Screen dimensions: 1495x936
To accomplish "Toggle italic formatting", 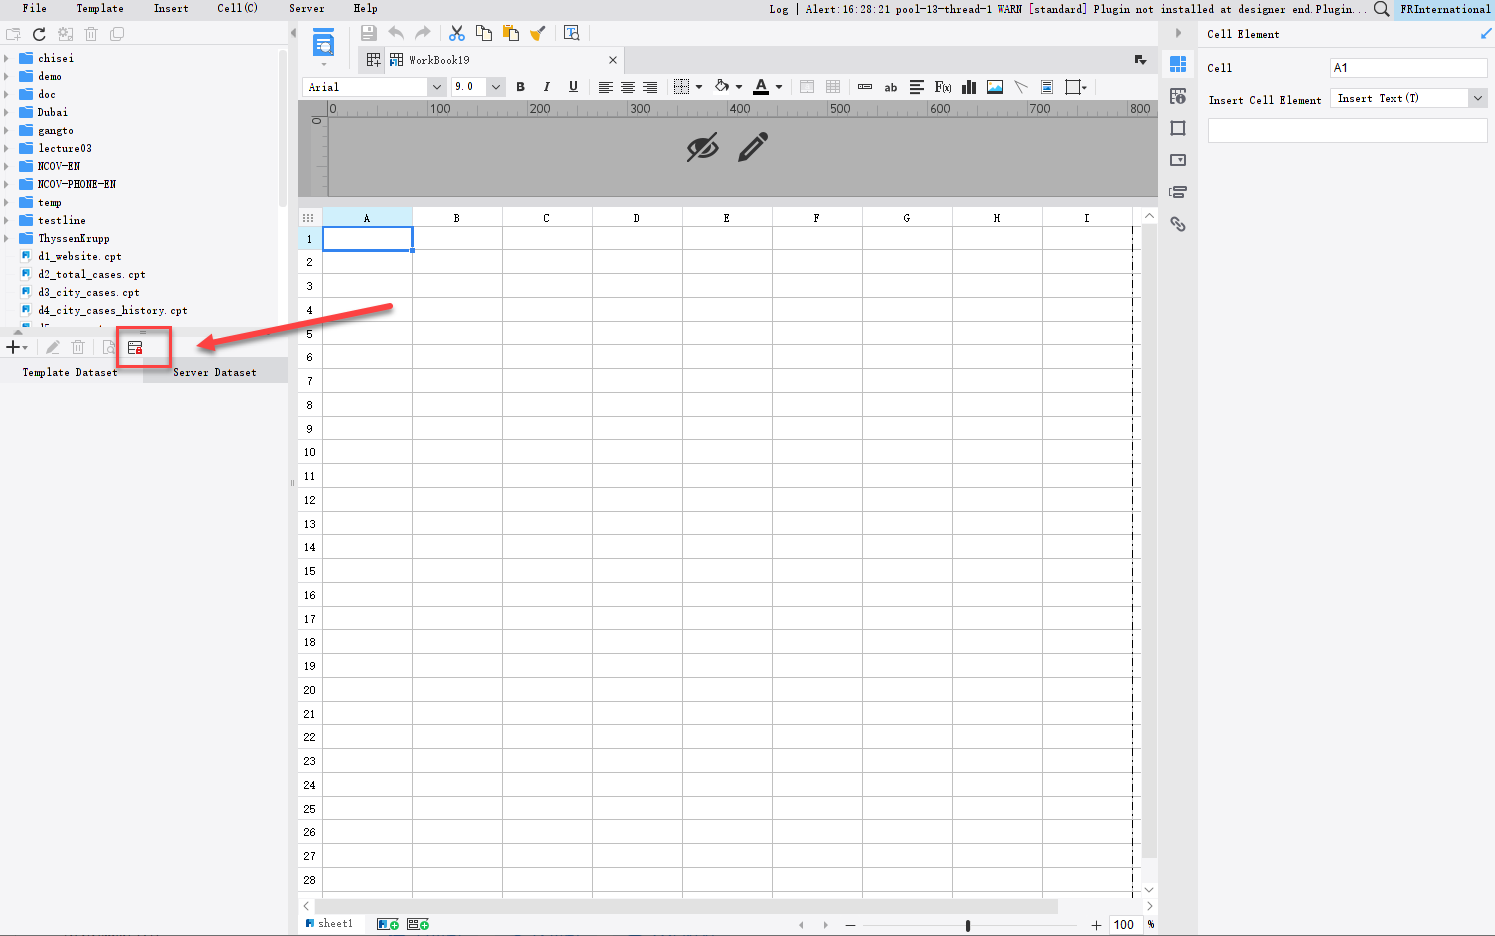I will (x=547, y=87).
